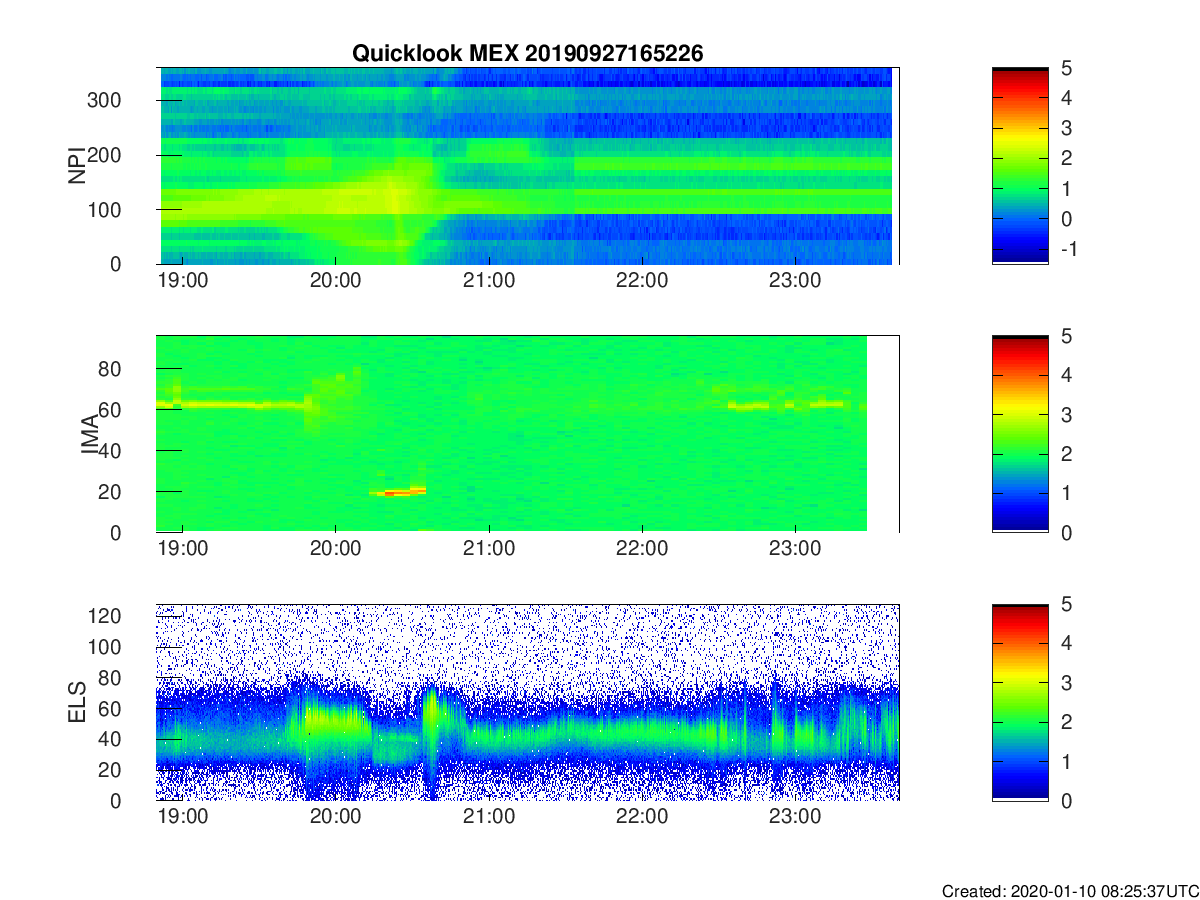Click the ELS spectrogram plot area
Image resolution: width=1200 pixels, height=900 pixels.
tap(527, 702)
